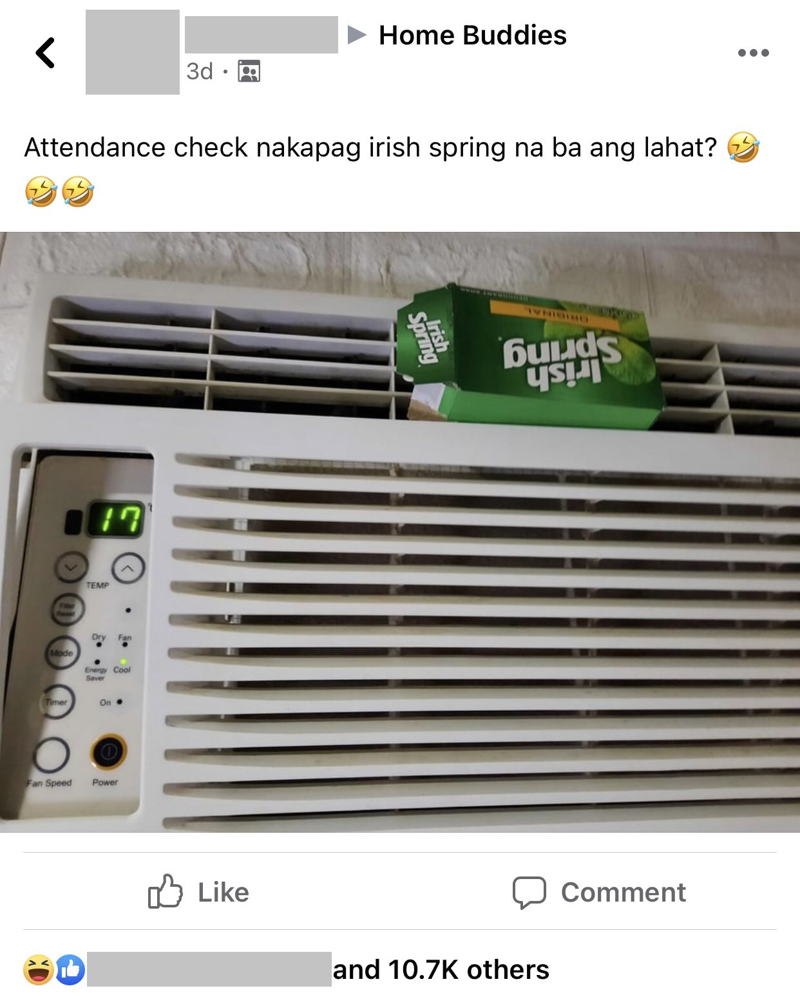Click the 3d post timestamp
The height and width of the screenshot is (1004, 800).
pyautogui.click(x=199, y=71)
